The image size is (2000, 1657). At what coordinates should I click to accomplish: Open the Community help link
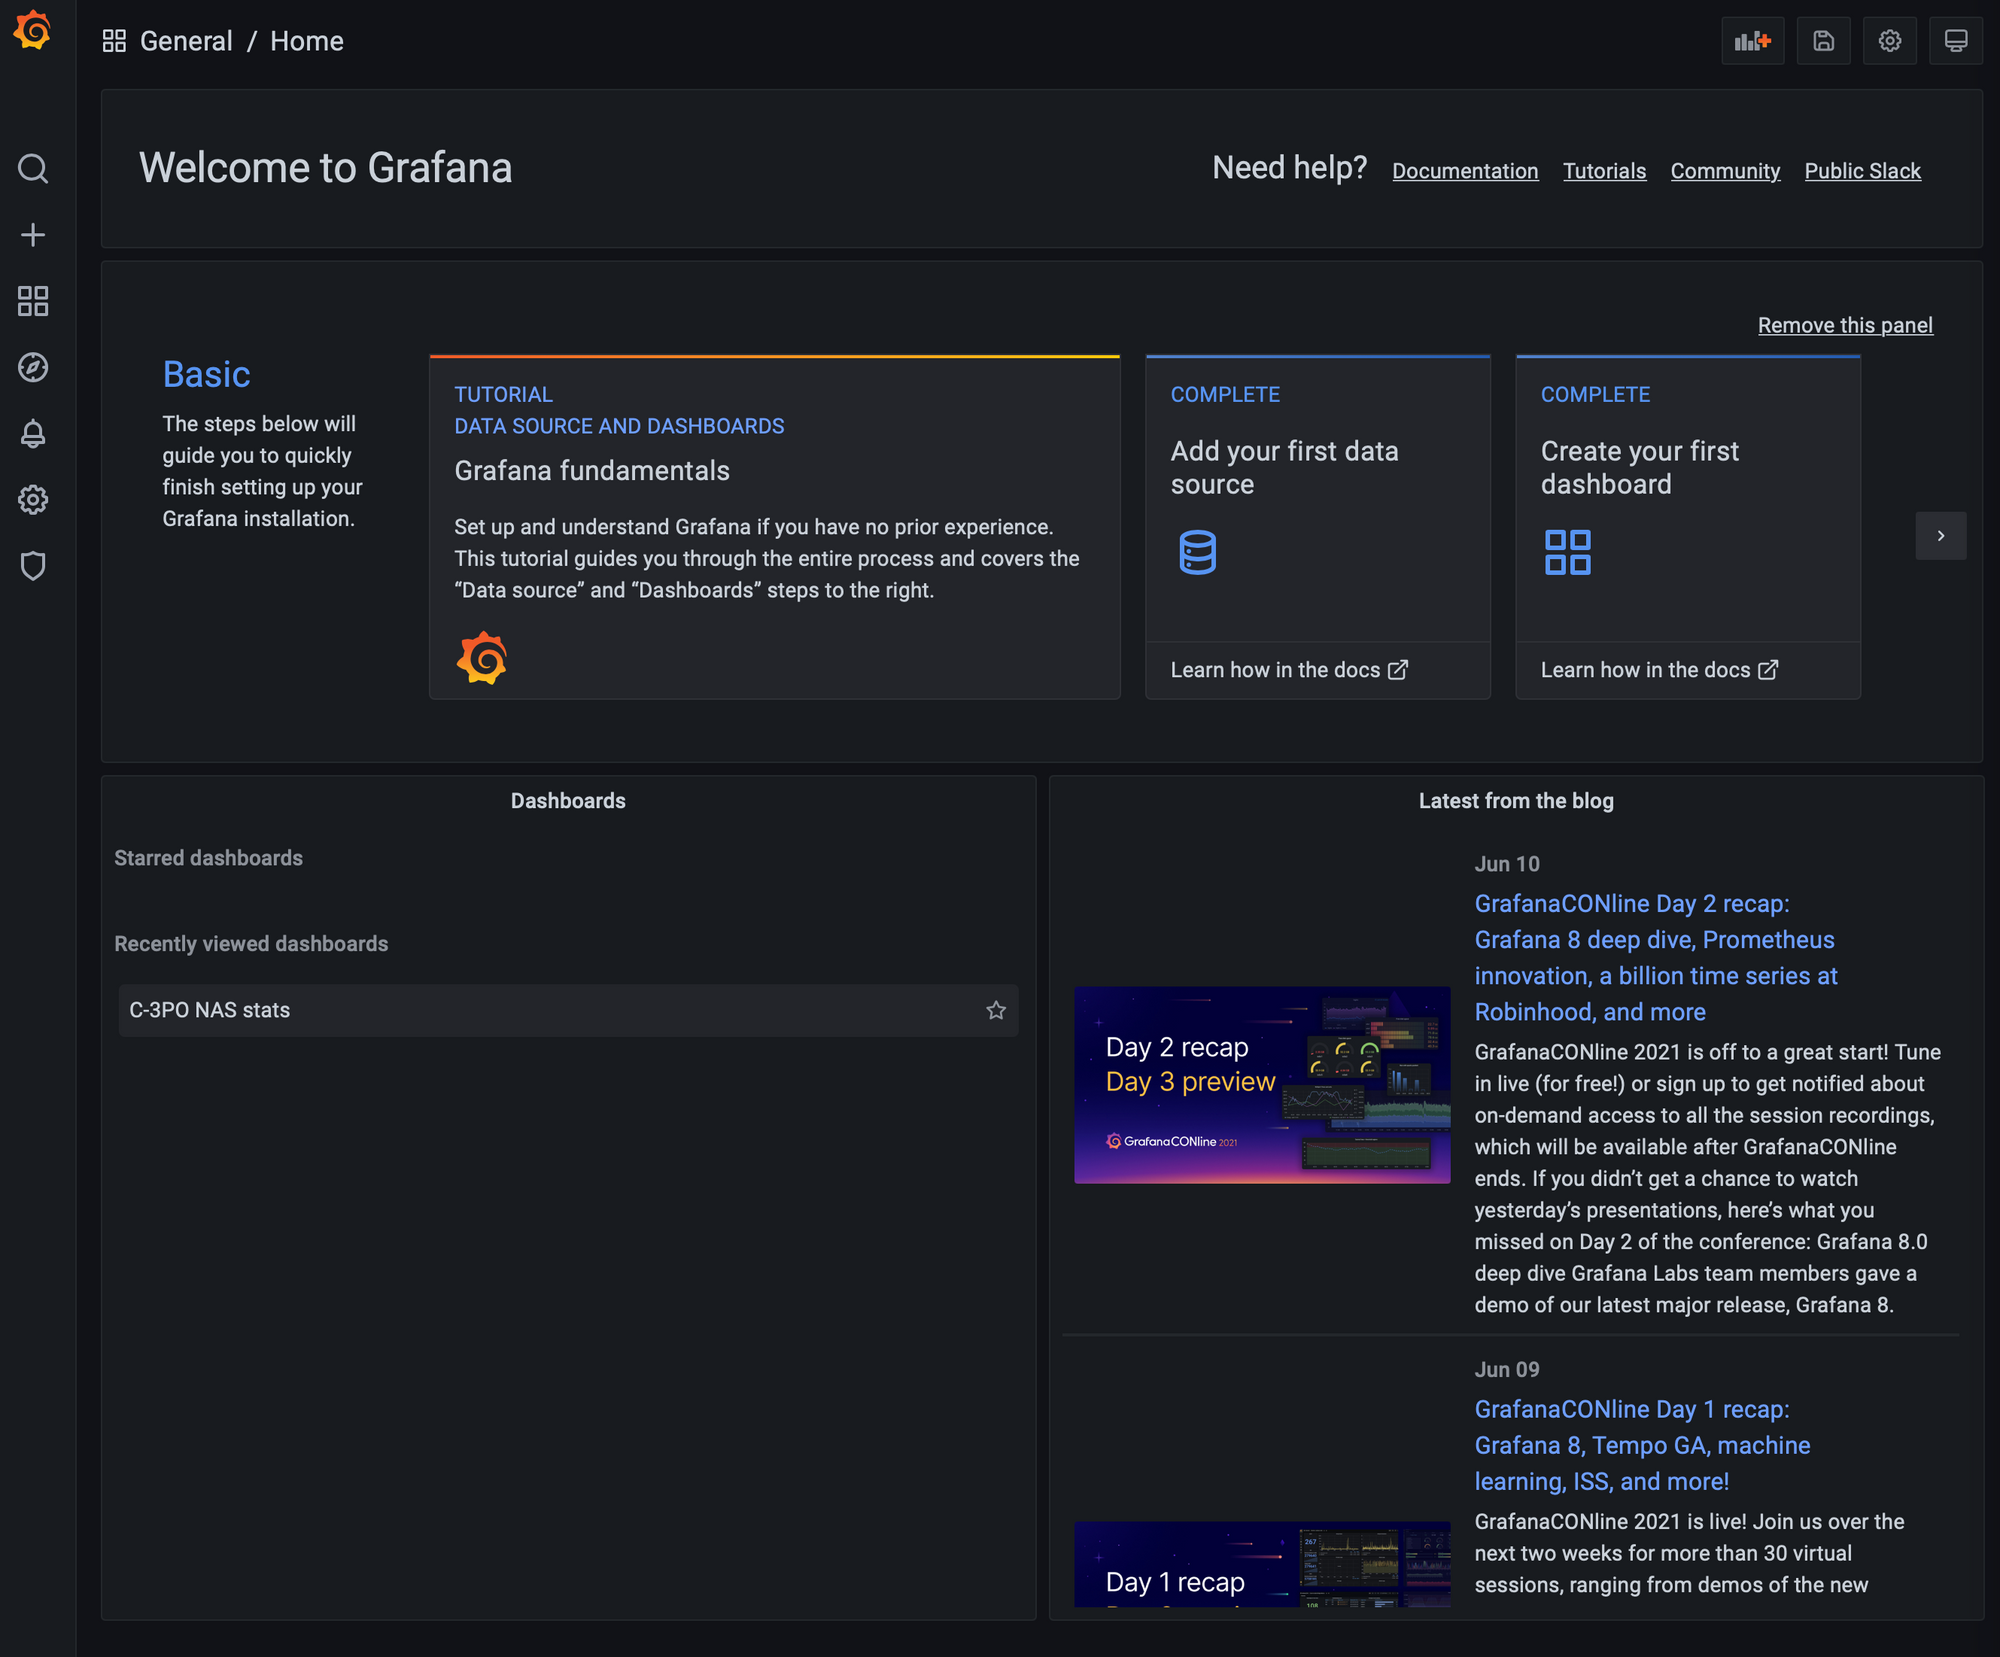(x=1725, y=171)
